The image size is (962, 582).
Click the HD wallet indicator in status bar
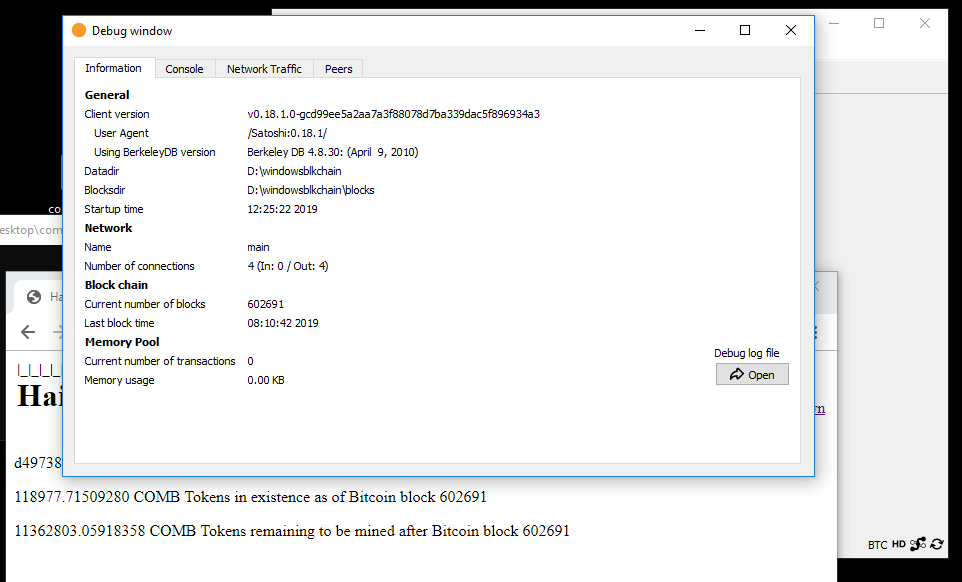pos(899,544)
